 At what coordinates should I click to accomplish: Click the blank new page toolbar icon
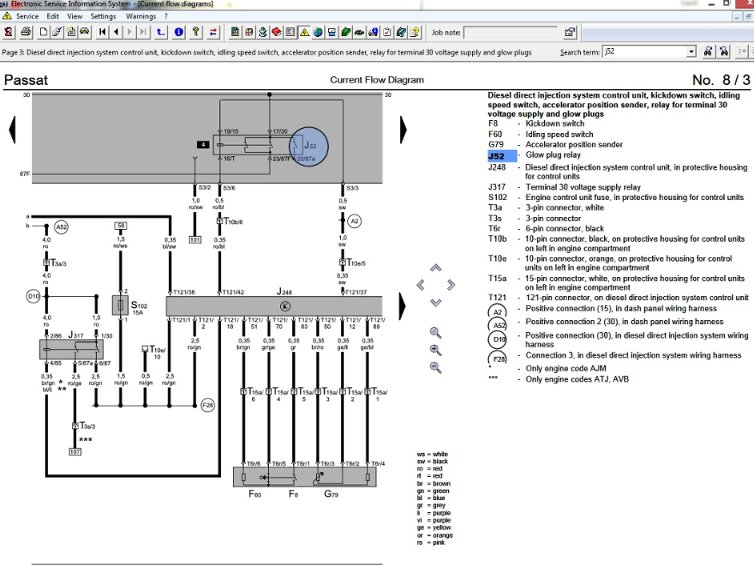43,32
